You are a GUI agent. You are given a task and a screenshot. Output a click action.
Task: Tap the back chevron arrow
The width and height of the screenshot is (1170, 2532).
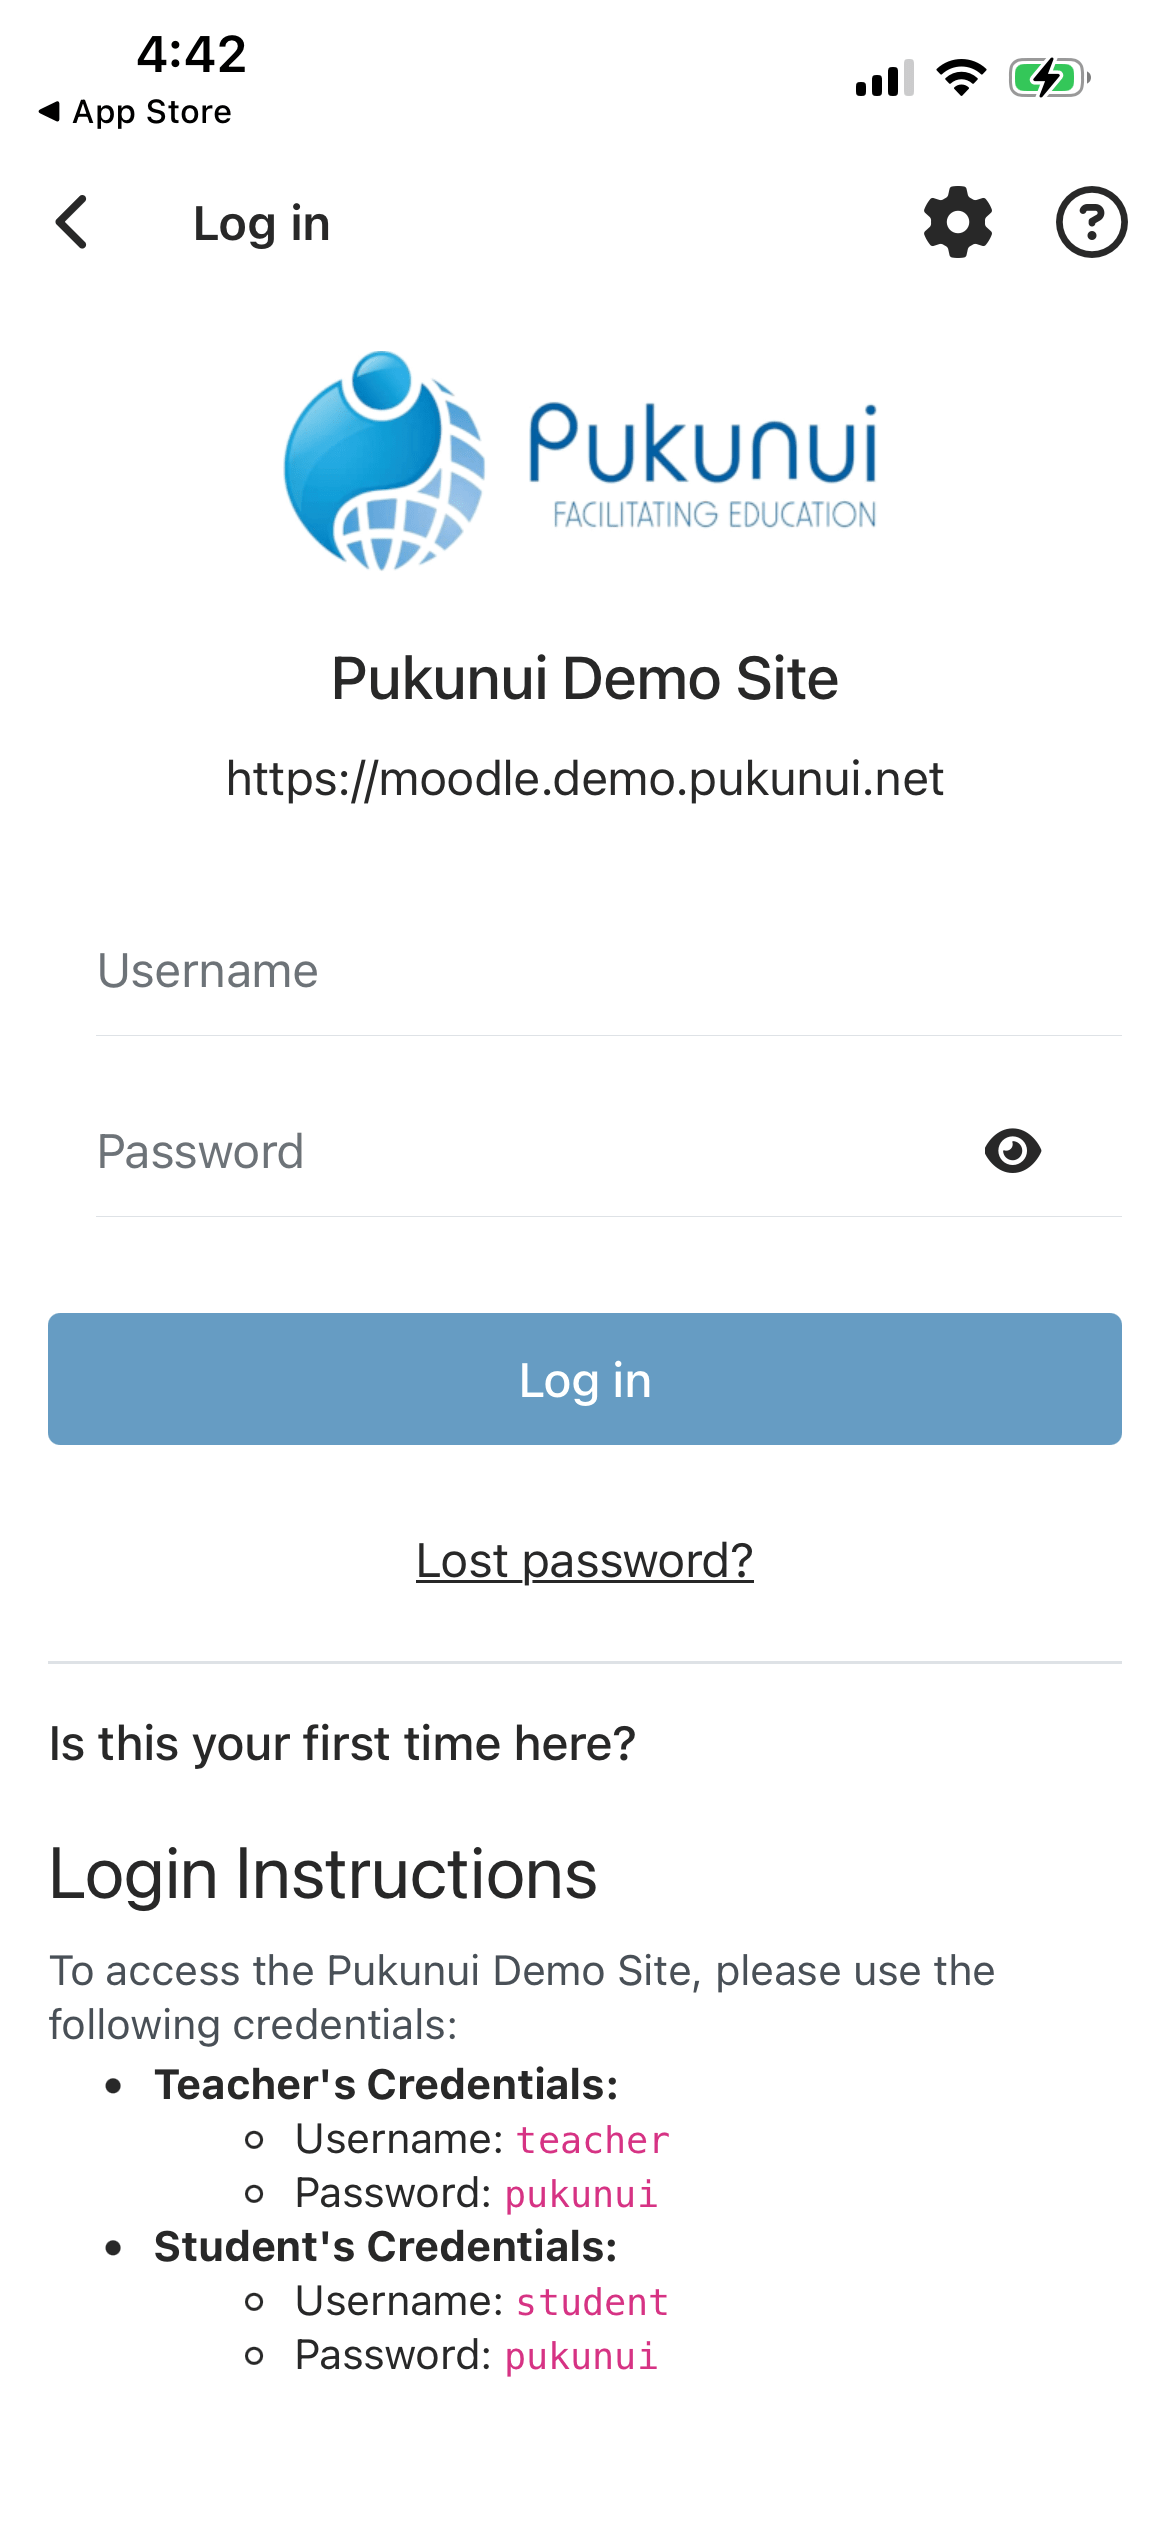(x=72, y=222)
